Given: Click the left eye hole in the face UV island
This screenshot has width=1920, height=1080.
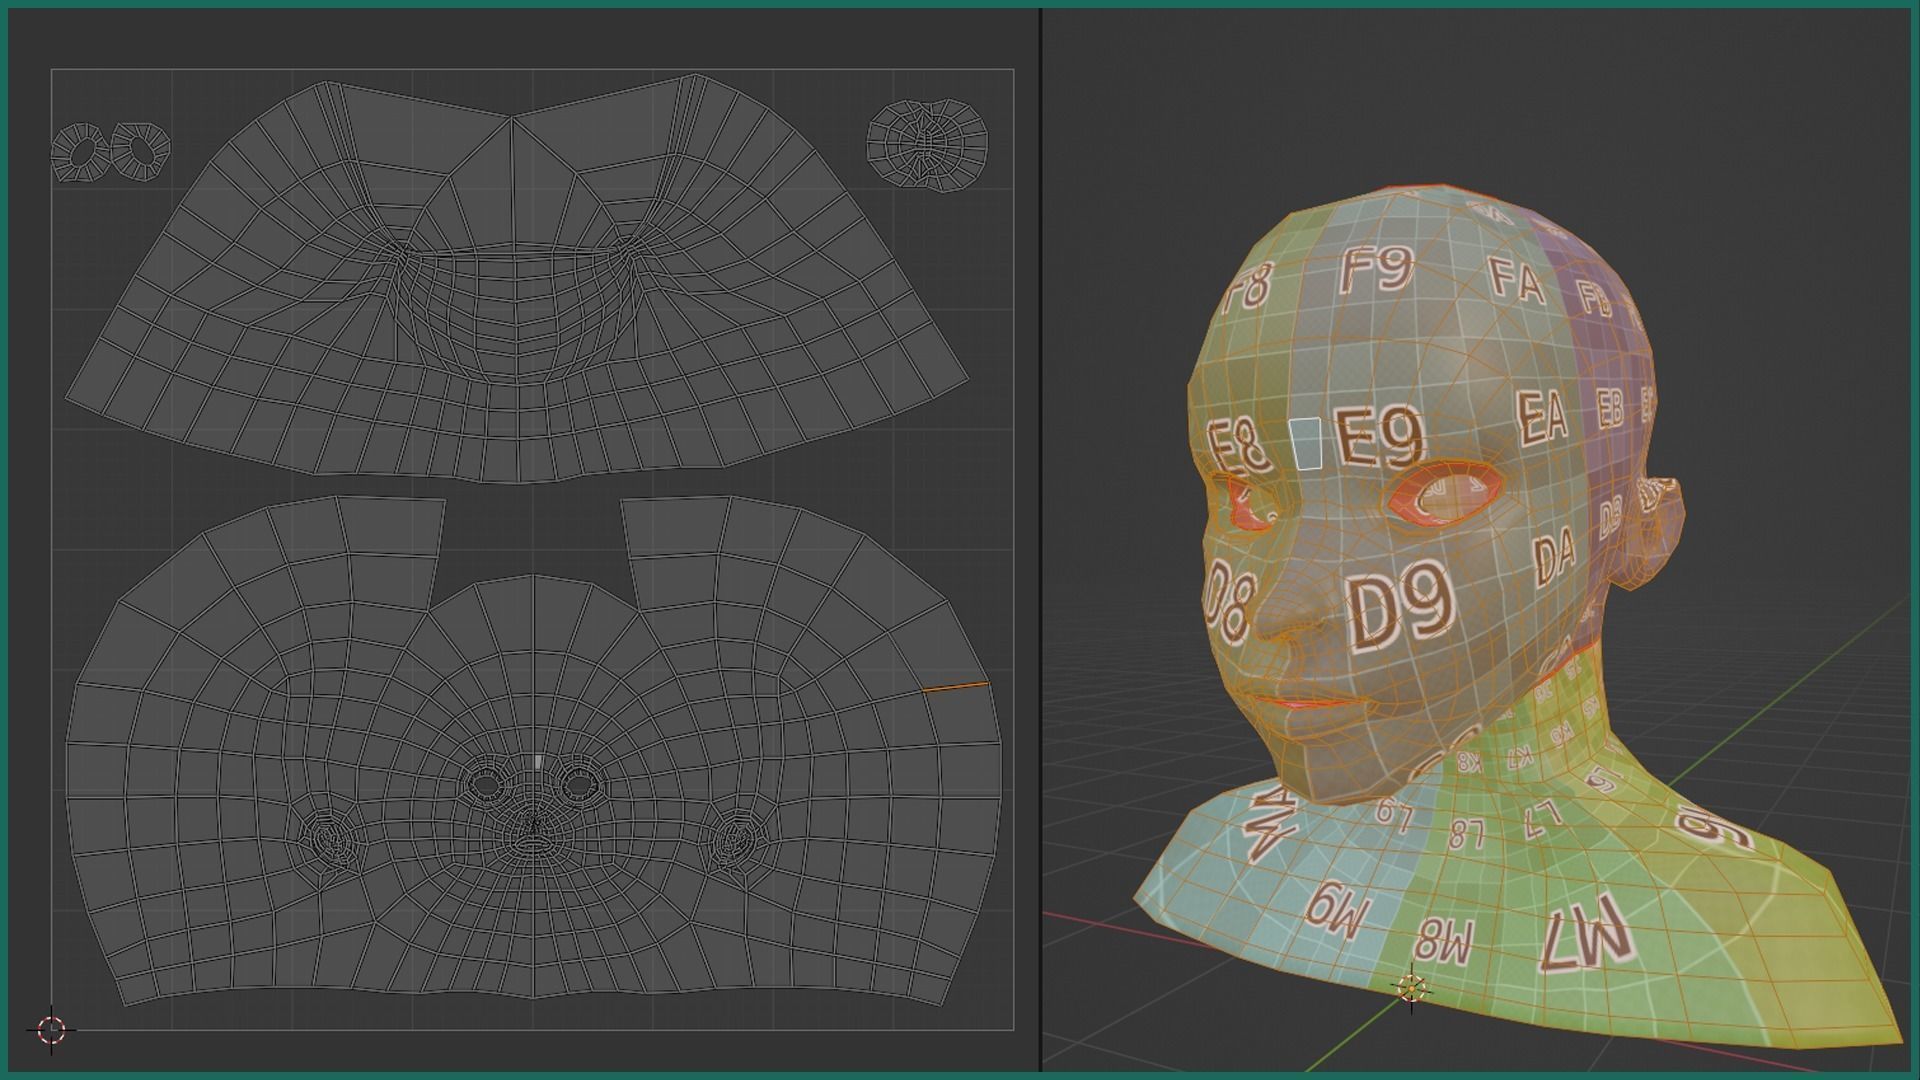Looking at the screenshot, I should click(x=486, y=785).
